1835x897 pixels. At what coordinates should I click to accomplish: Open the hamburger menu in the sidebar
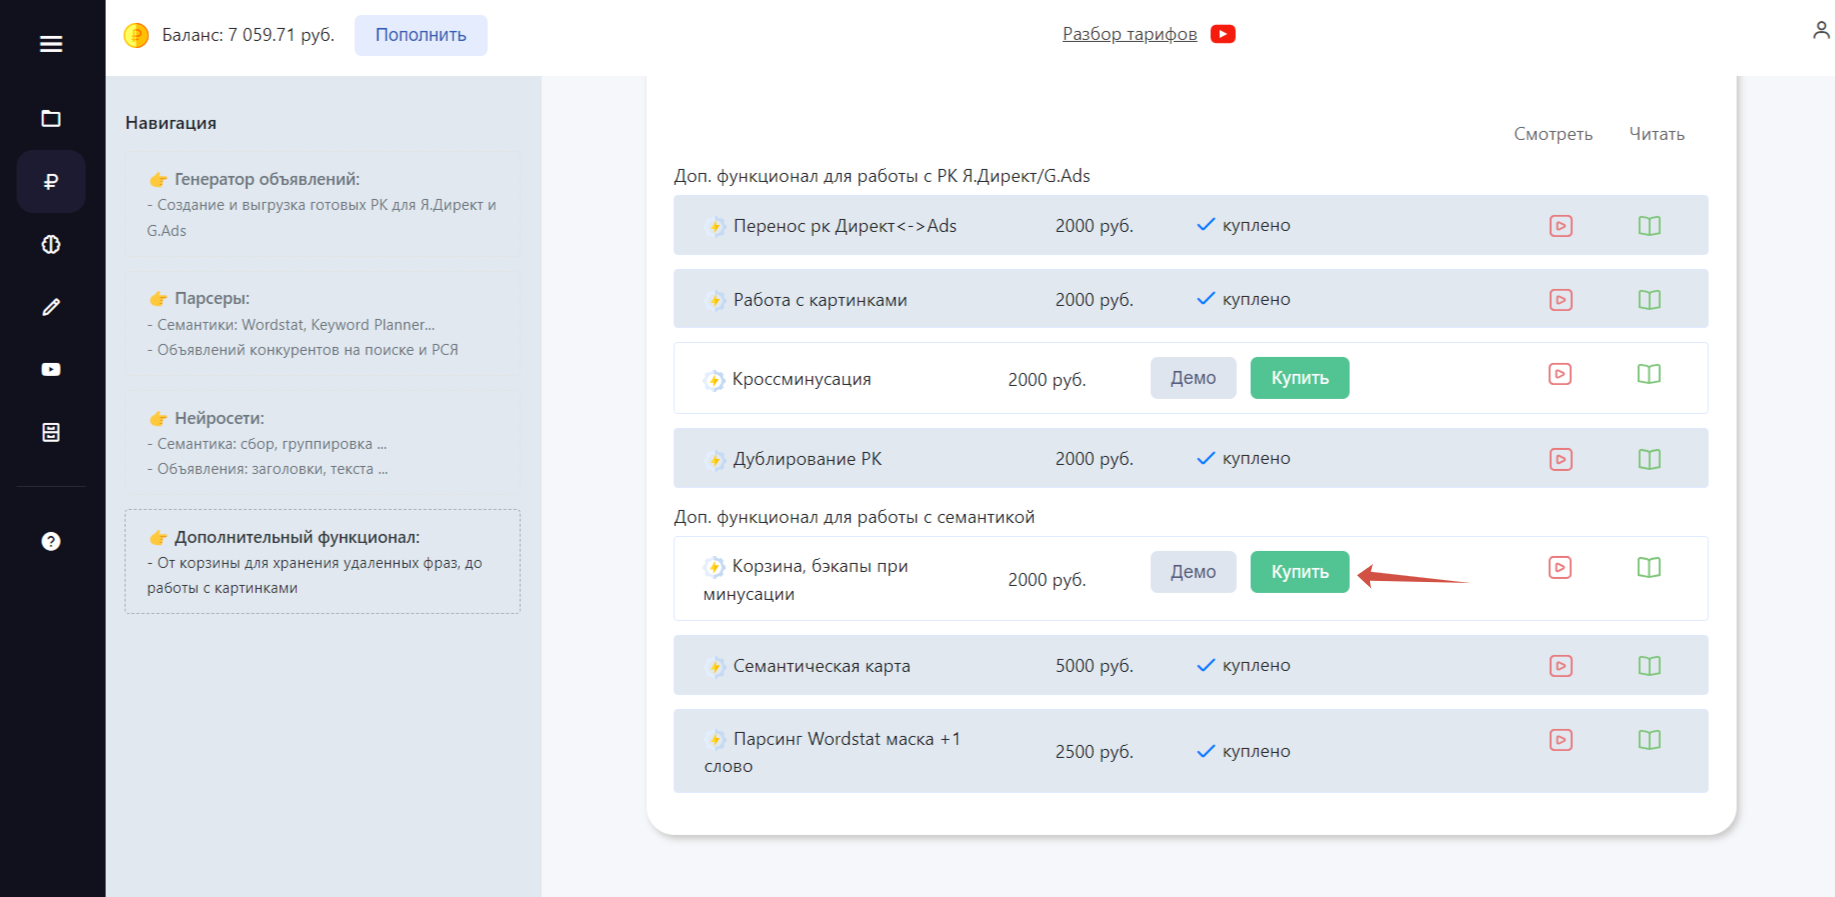[51, 44]
